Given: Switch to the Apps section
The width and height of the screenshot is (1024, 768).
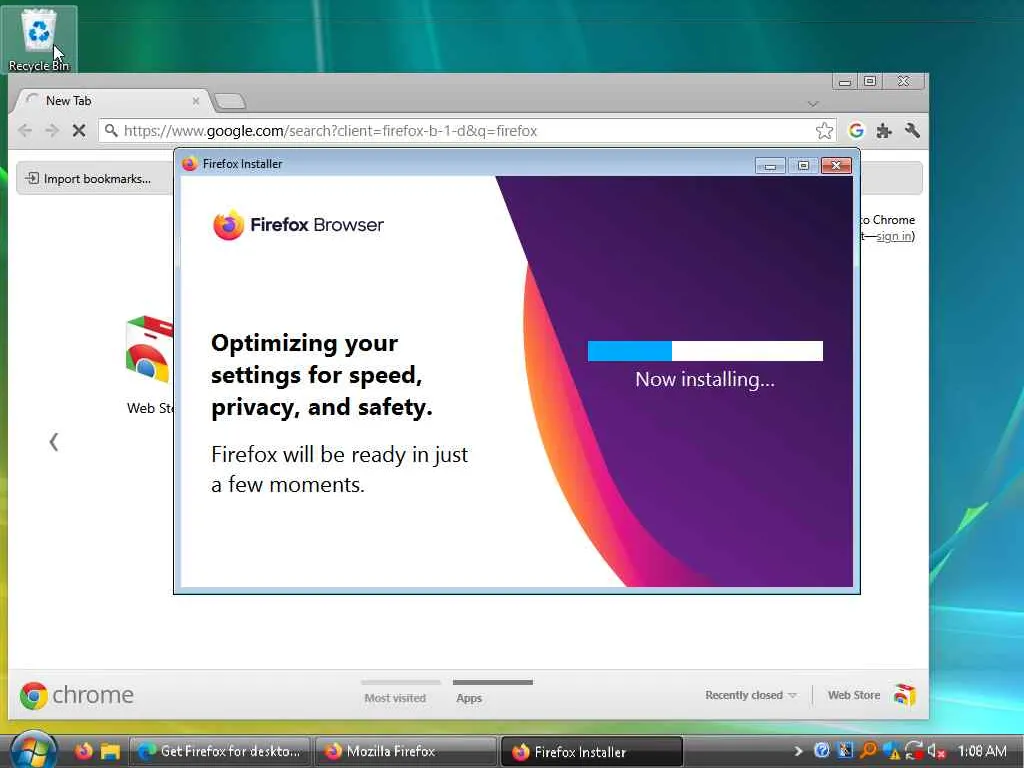Looking at the screenshot, I should (469, 697).
